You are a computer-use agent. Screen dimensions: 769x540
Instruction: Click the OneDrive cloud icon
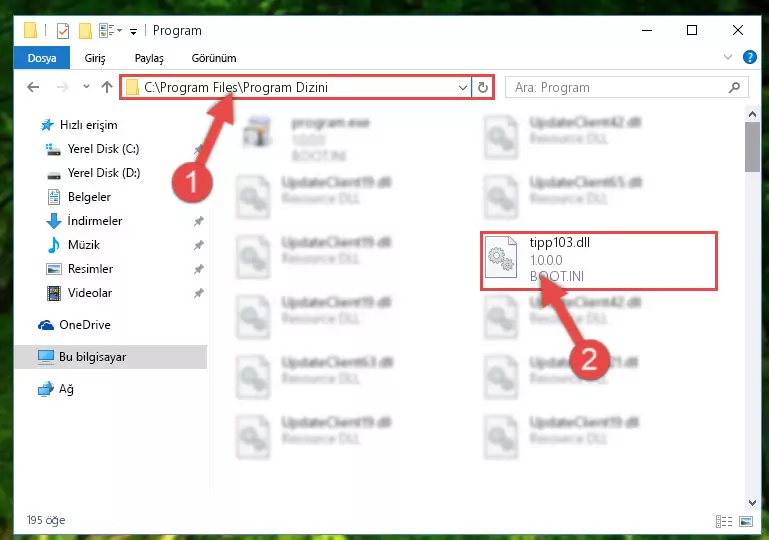coord(46,325)
